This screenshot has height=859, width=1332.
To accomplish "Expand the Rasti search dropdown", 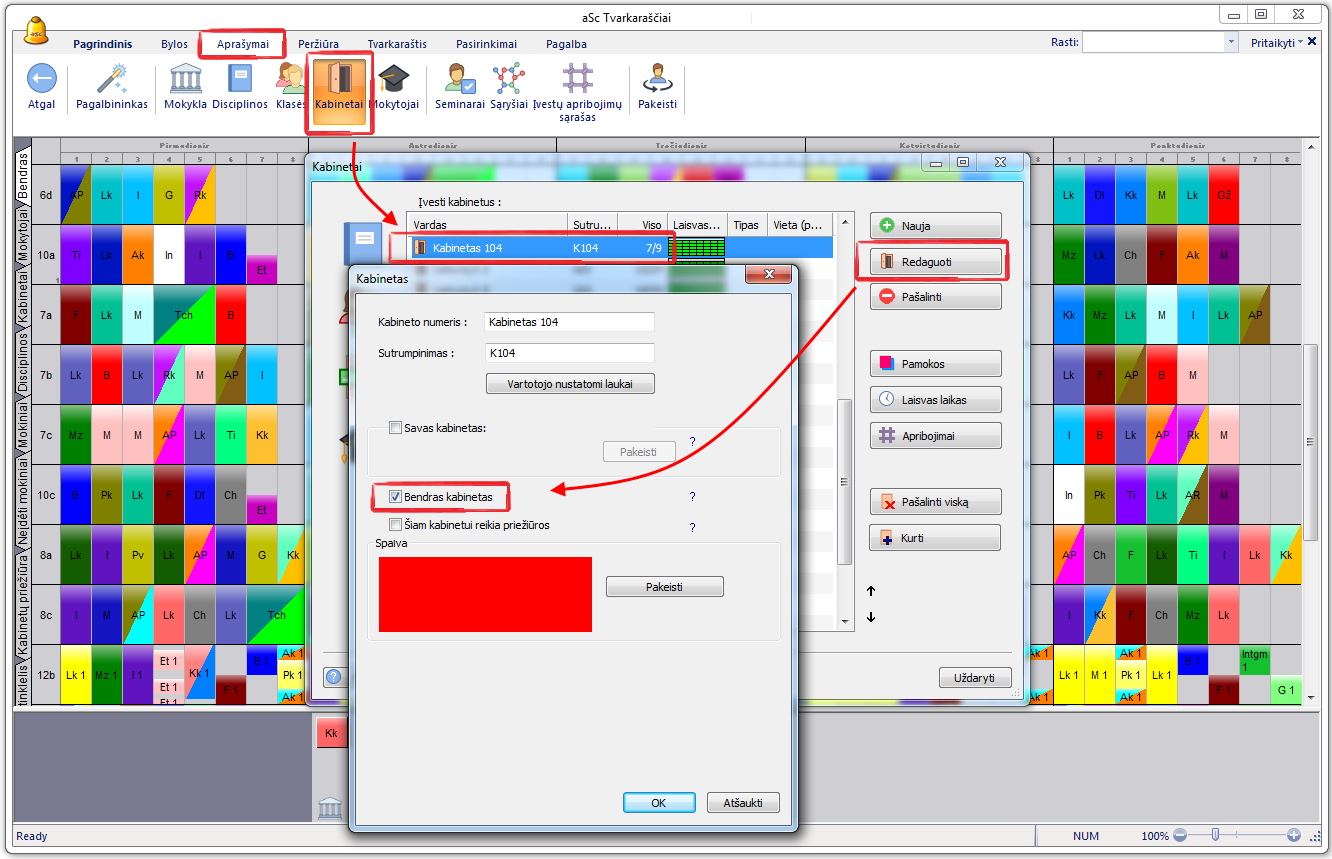I will (x=1231, y=43).
